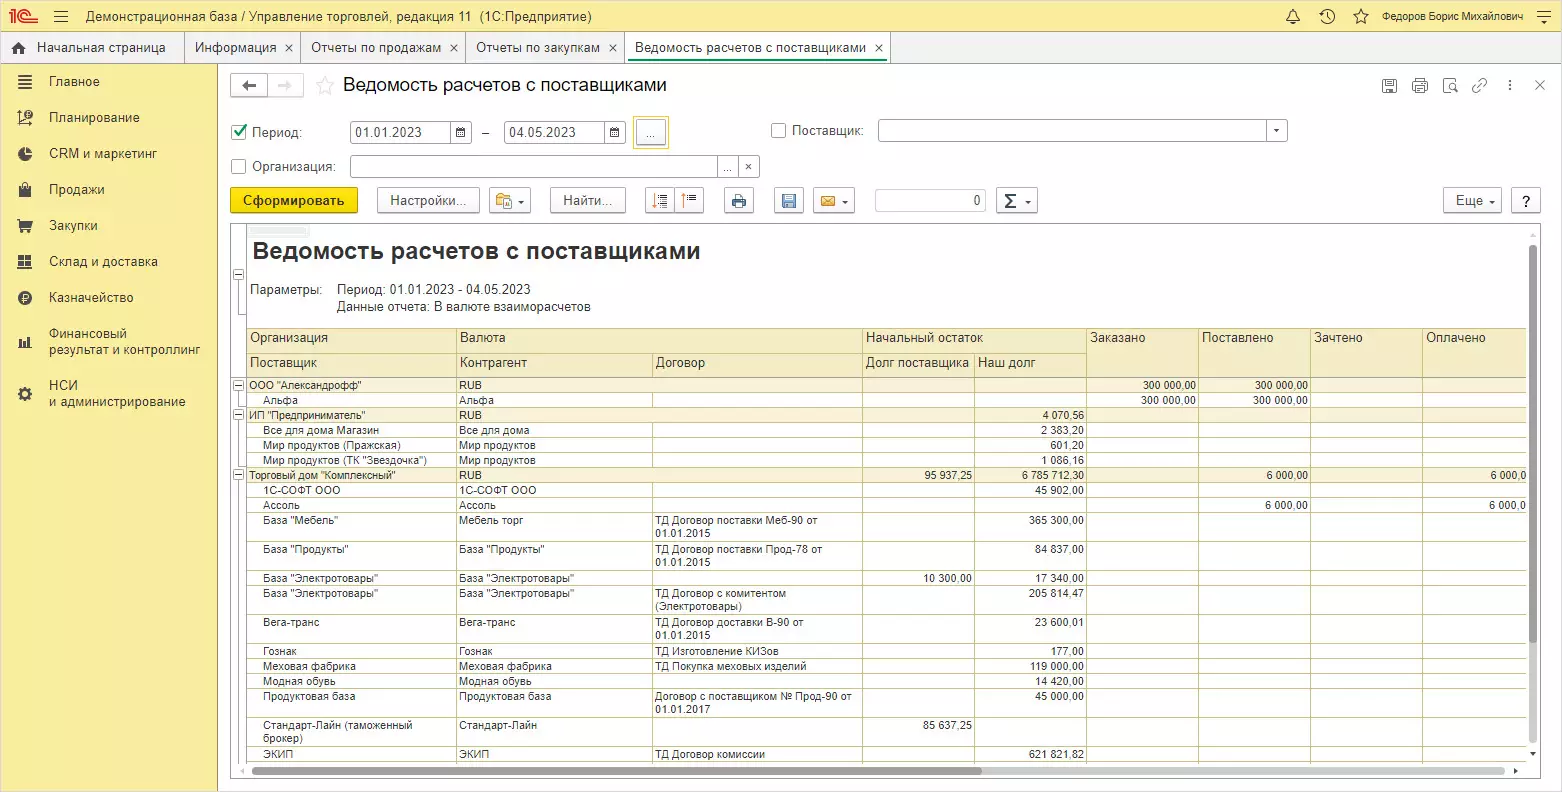Click the Настройки... button
This screenshot has height=792, width=1562.
pyautogui.click(x=428, y=201)
